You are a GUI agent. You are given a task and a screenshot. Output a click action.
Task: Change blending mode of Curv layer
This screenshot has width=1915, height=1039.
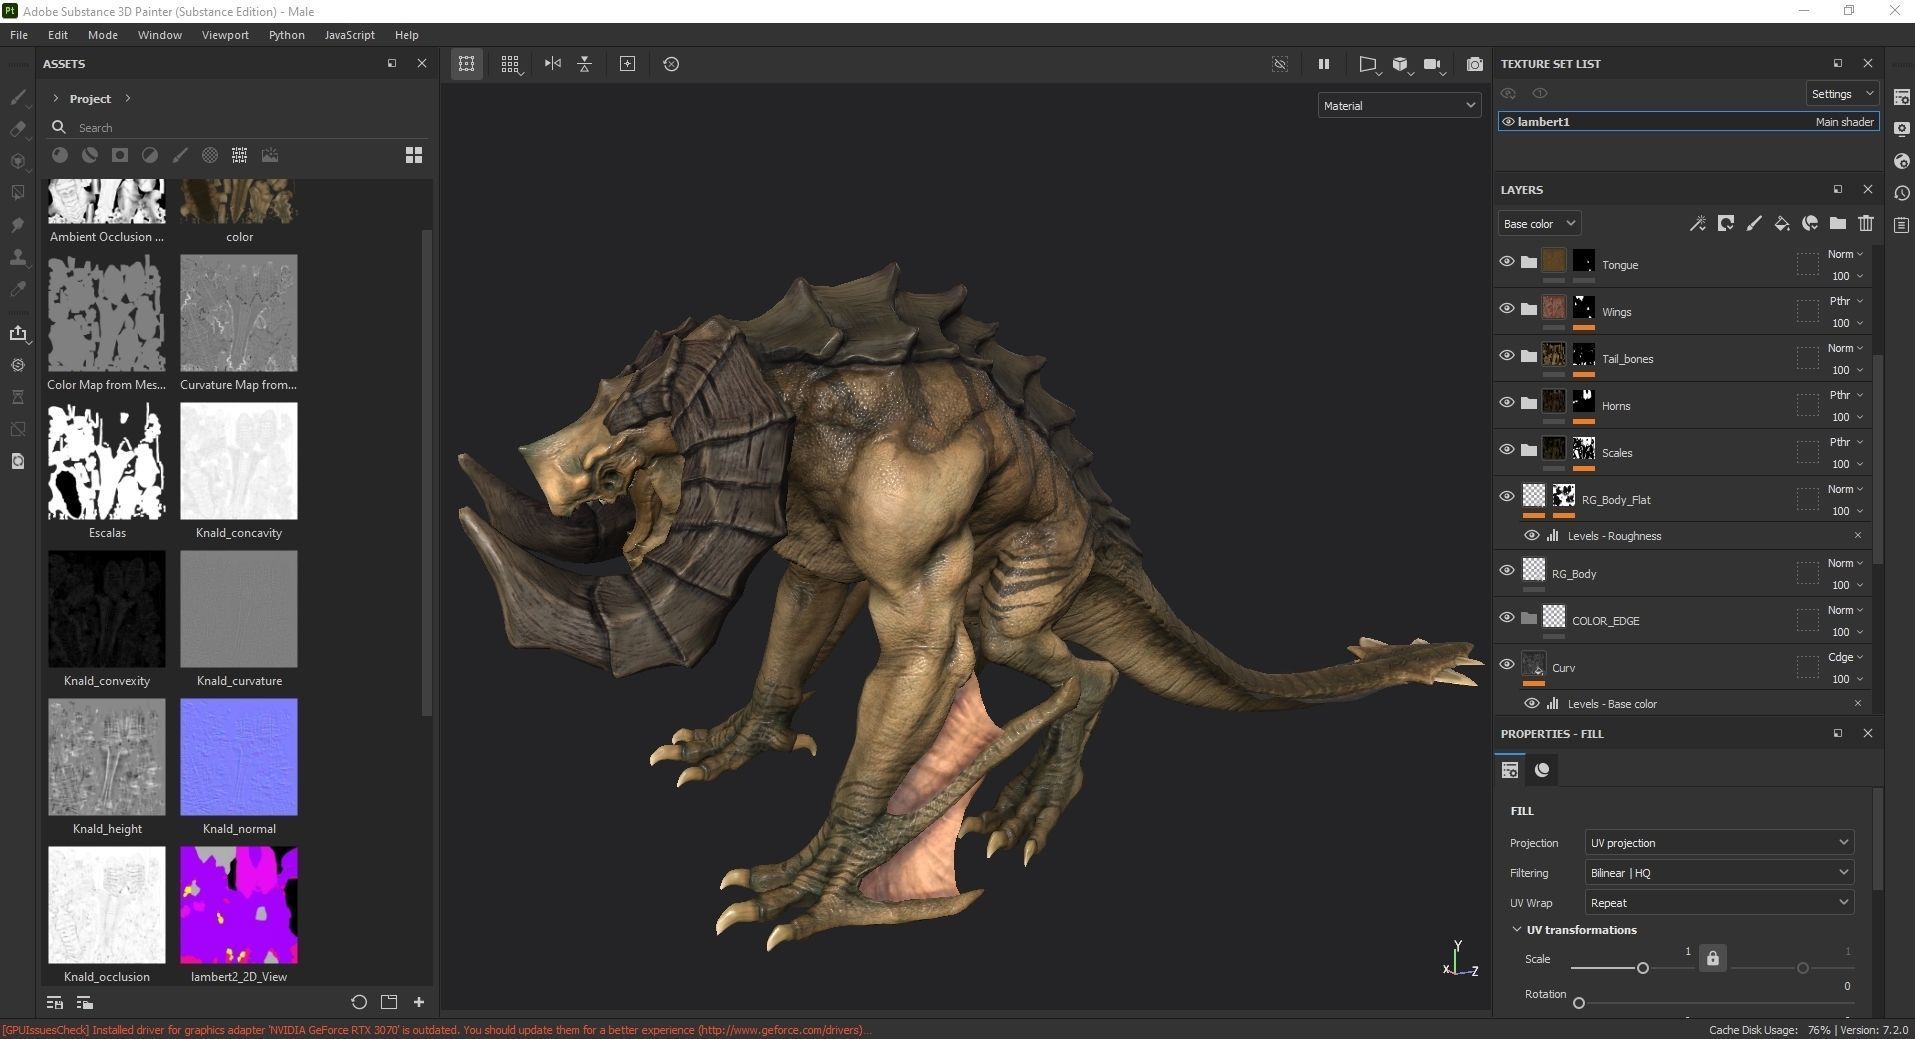click(1845, 658)
